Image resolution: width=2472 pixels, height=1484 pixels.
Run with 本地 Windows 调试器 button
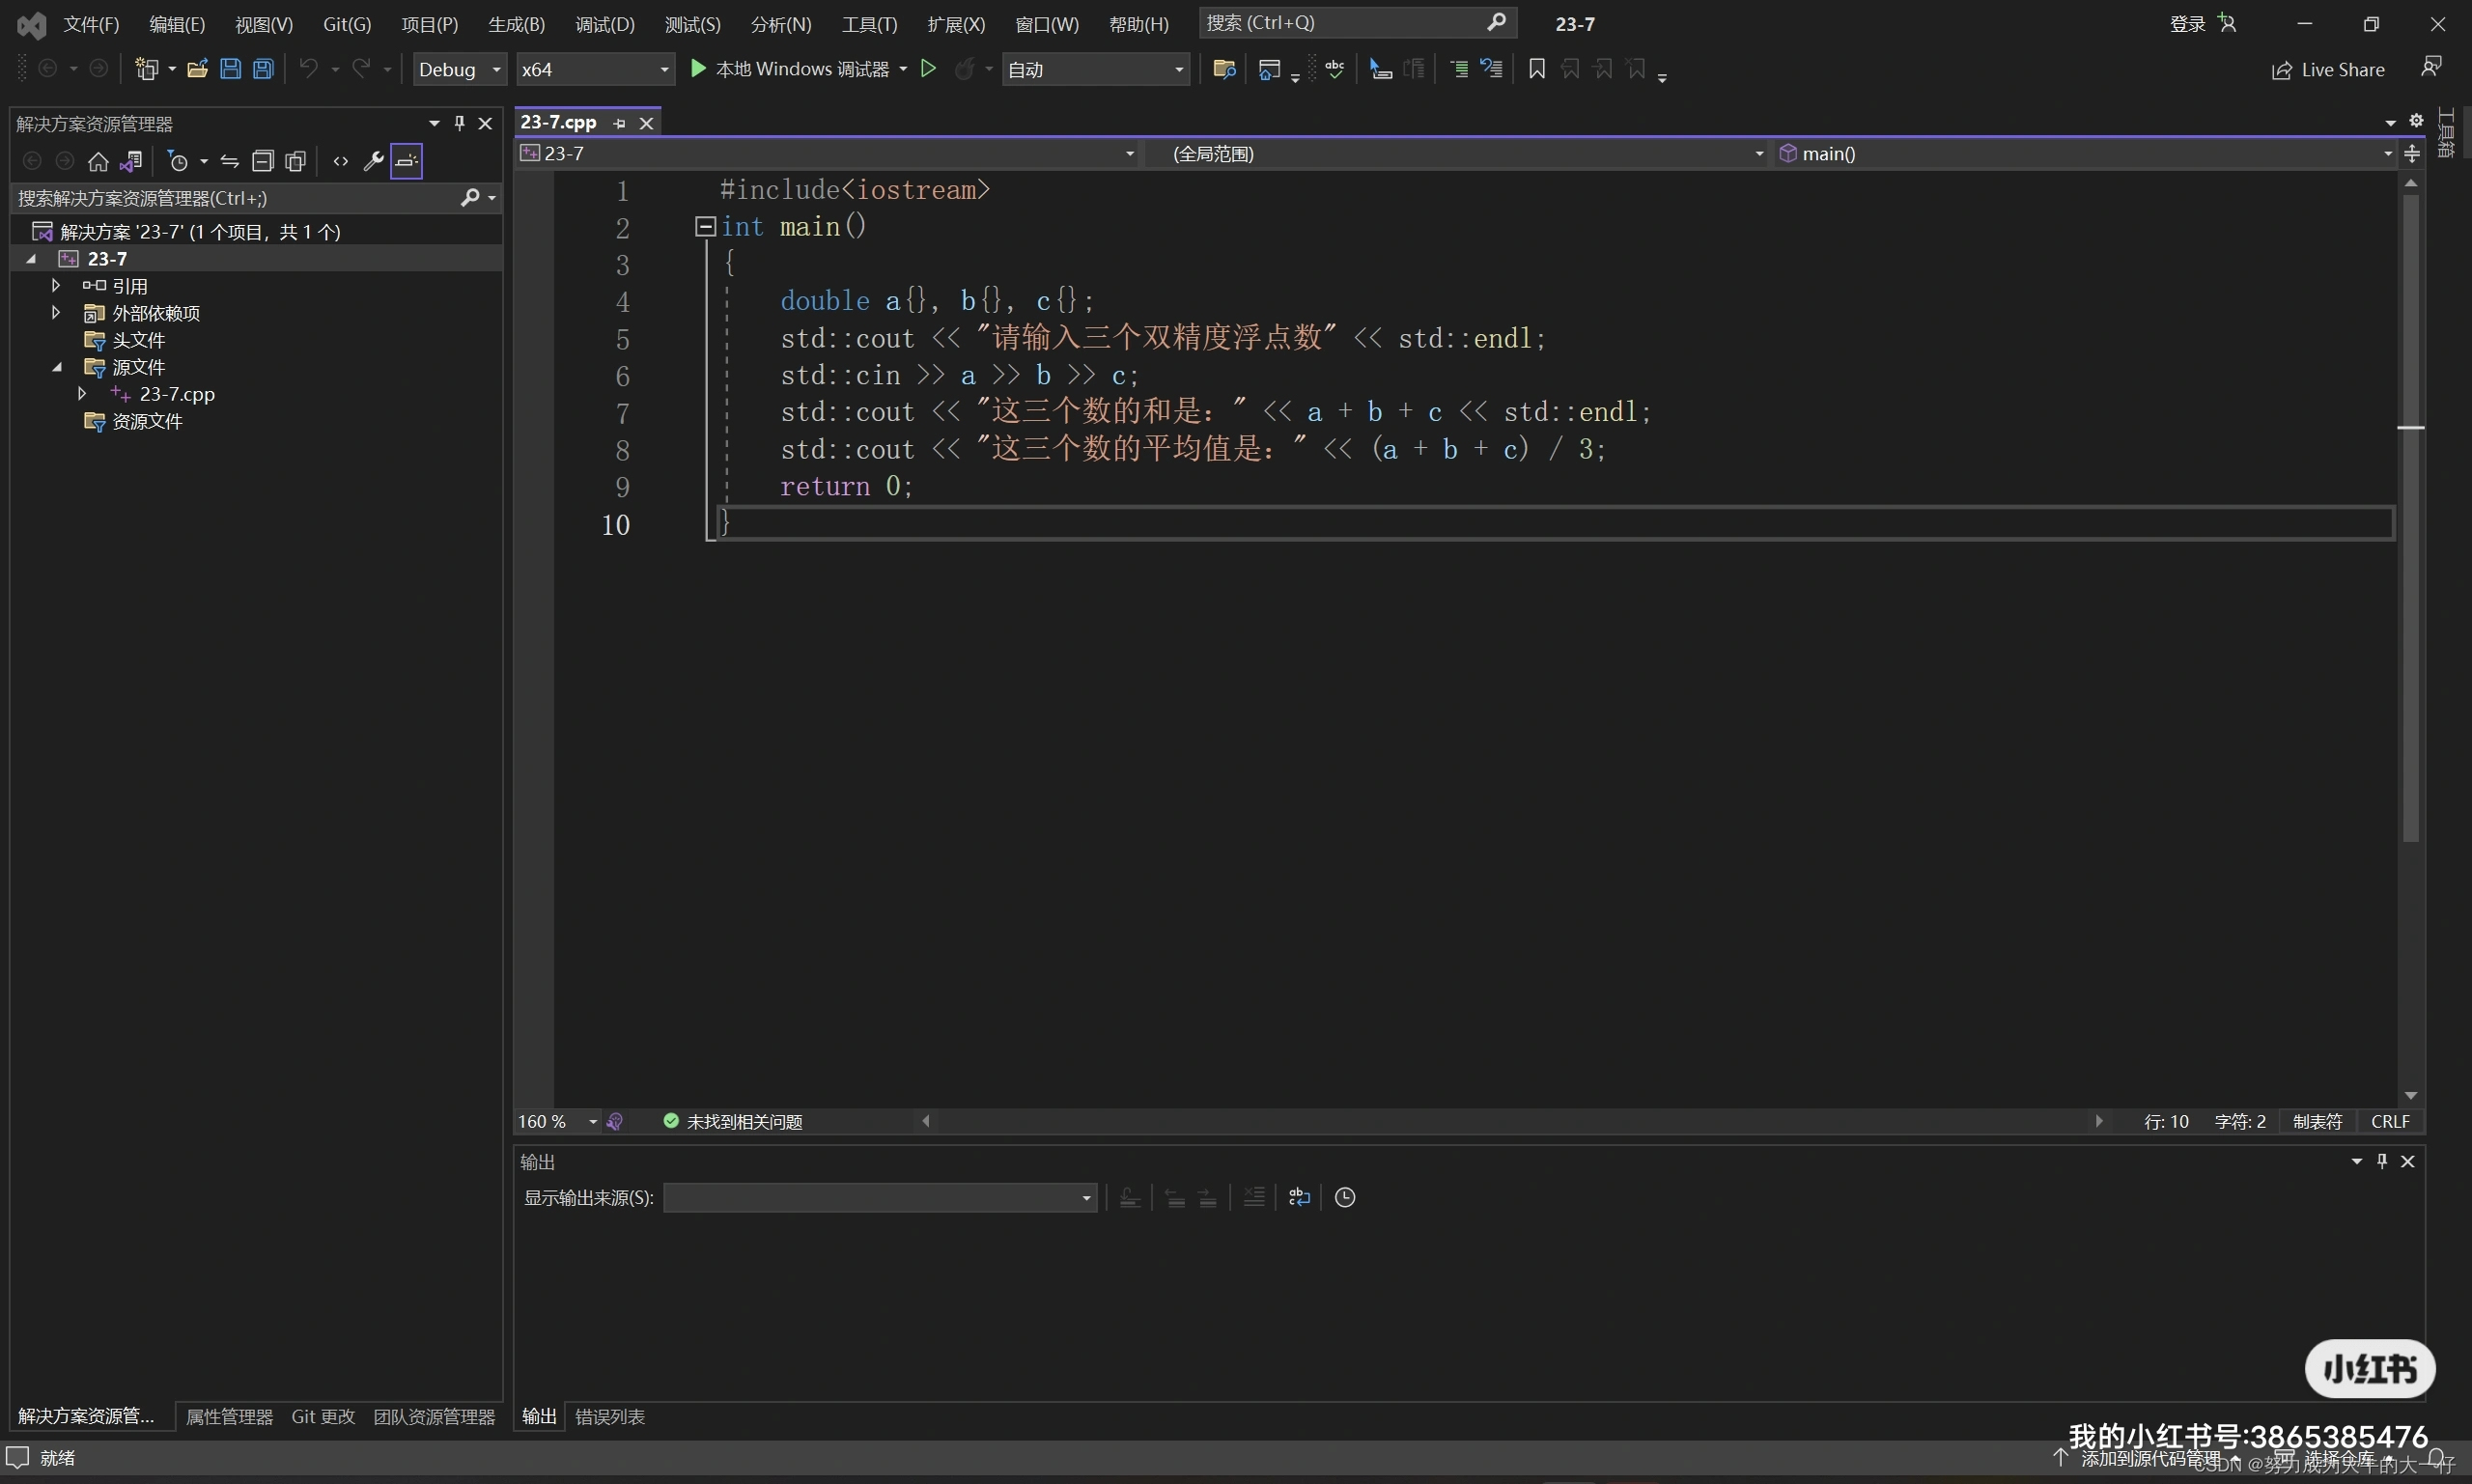(790, 69)
